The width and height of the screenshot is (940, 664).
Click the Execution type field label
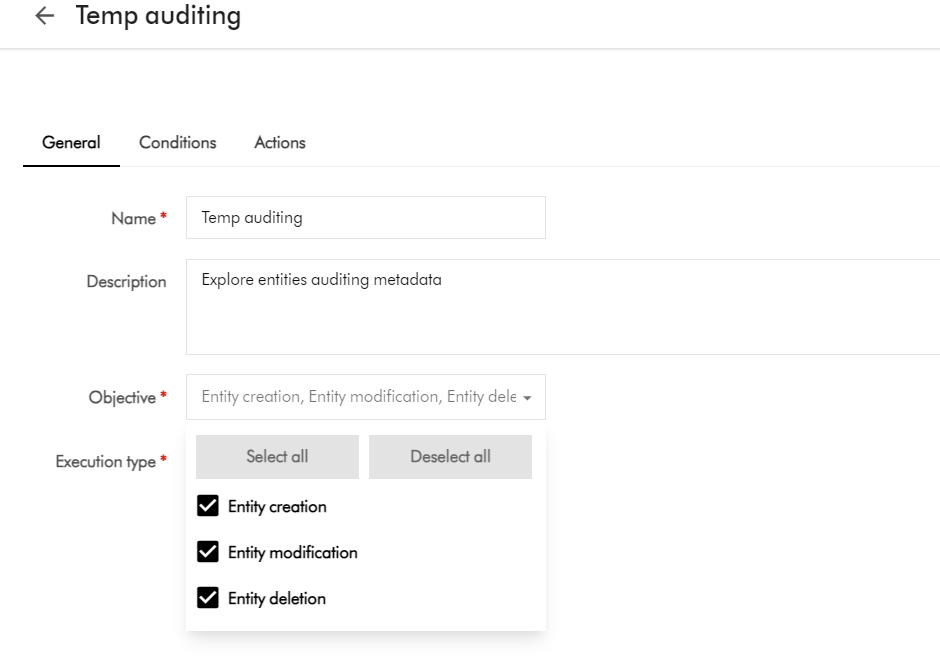pos(105,462)
